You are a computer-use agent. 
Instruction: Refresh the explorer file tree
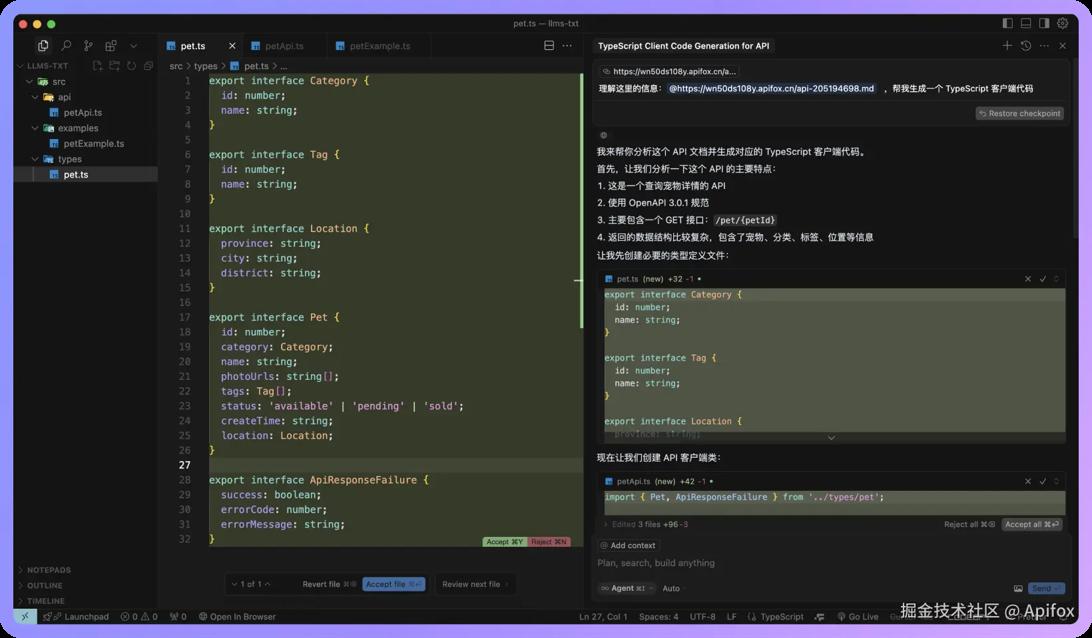pos(131,65)
